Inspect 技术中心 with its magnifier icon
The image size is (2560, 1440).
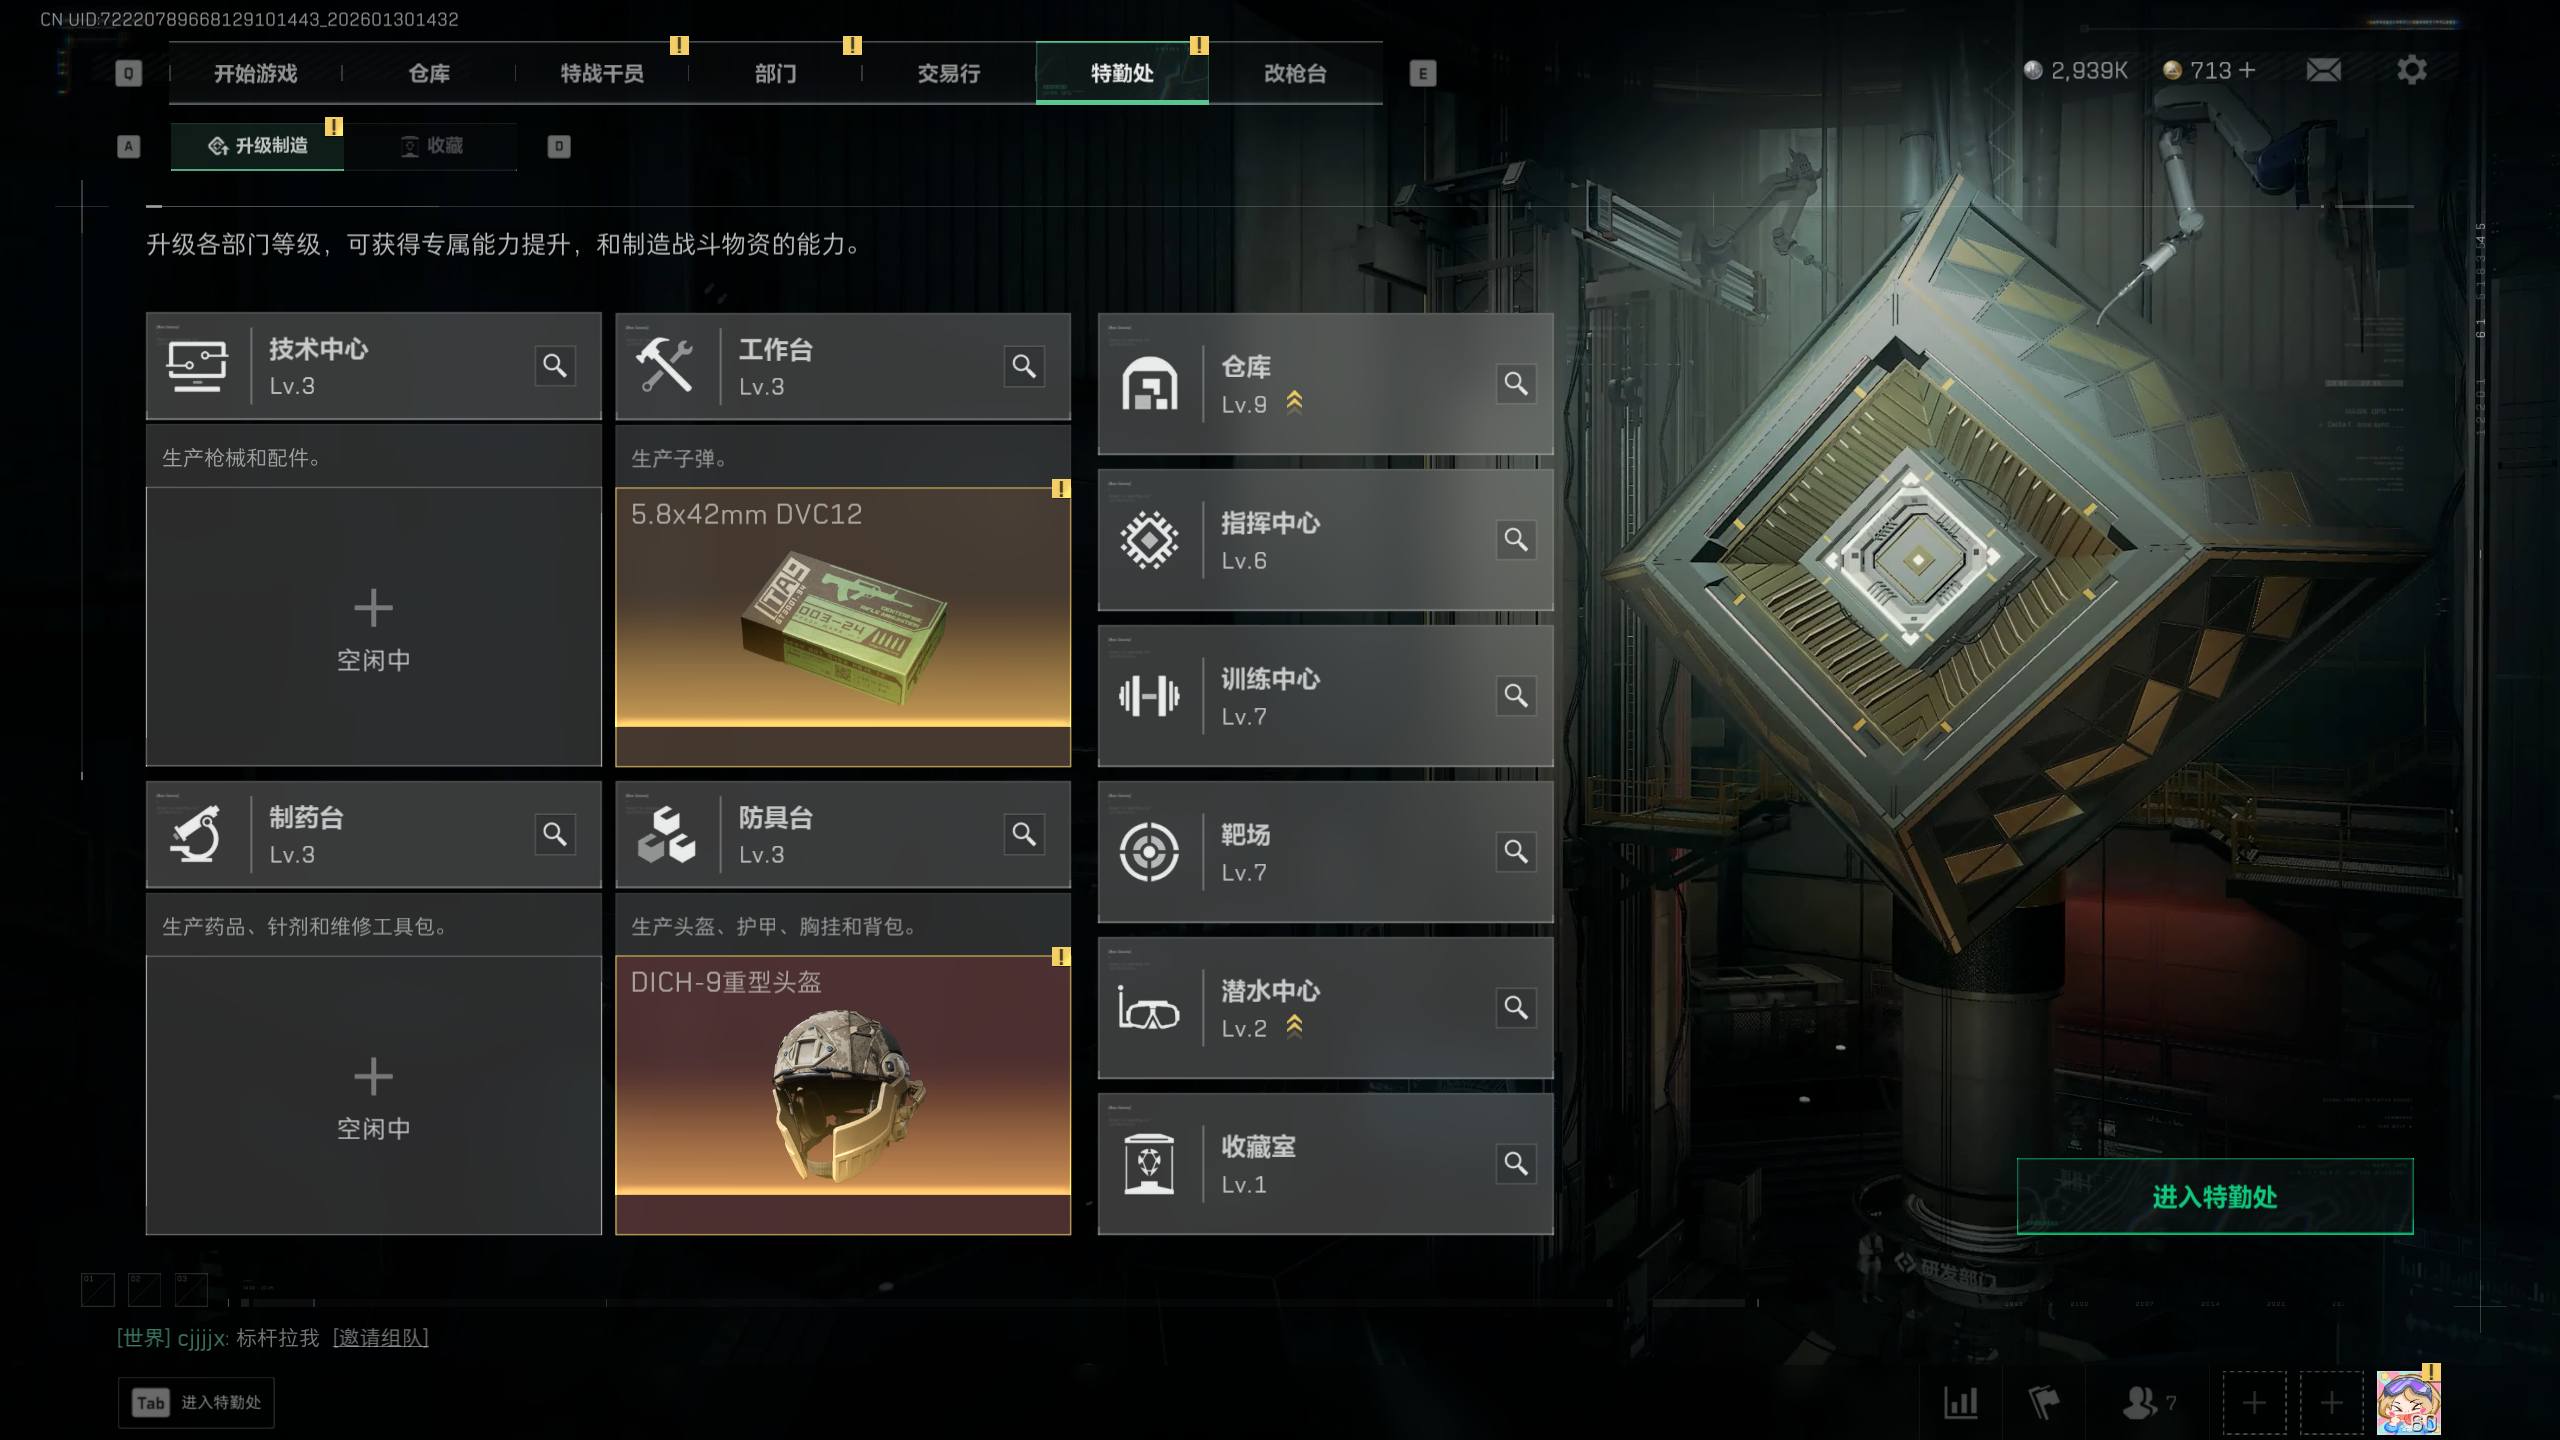pos(555,366)
